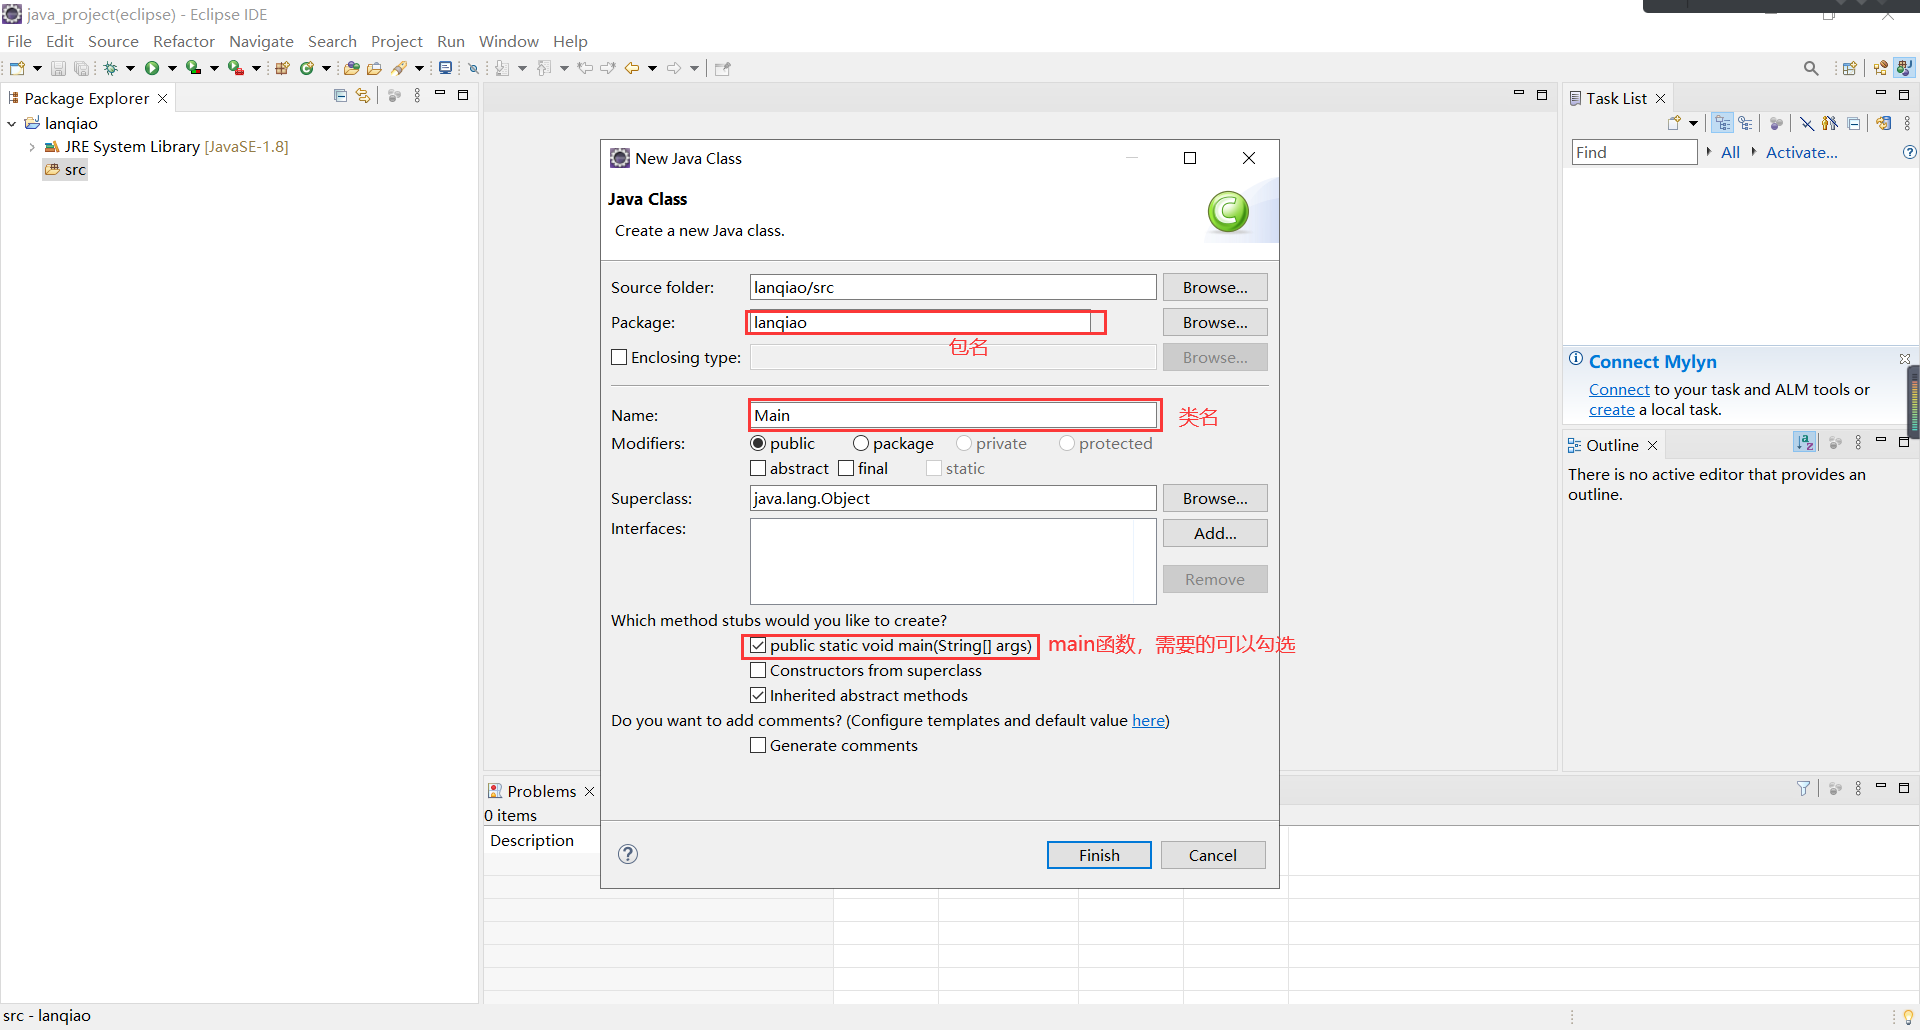Click the magnifier quick access icon

(1811, 68)
